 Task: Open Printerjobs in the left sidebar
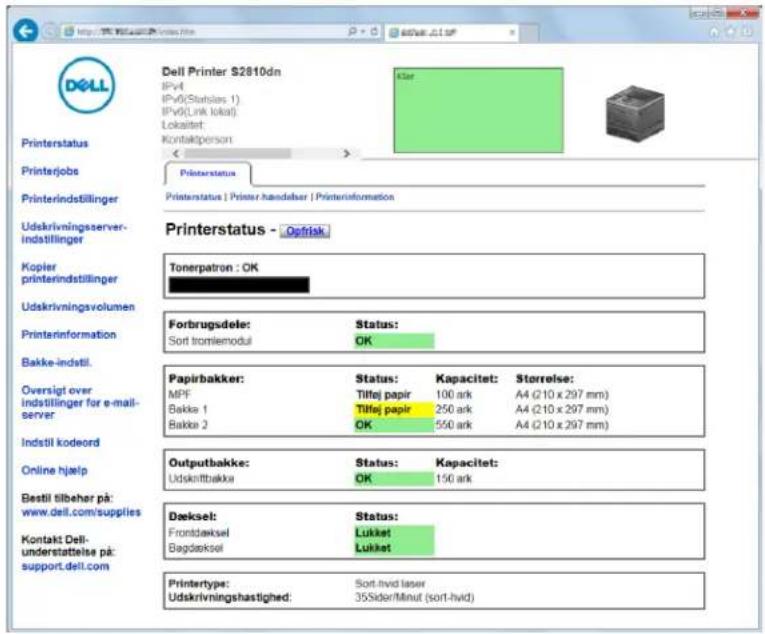(50, 171)
